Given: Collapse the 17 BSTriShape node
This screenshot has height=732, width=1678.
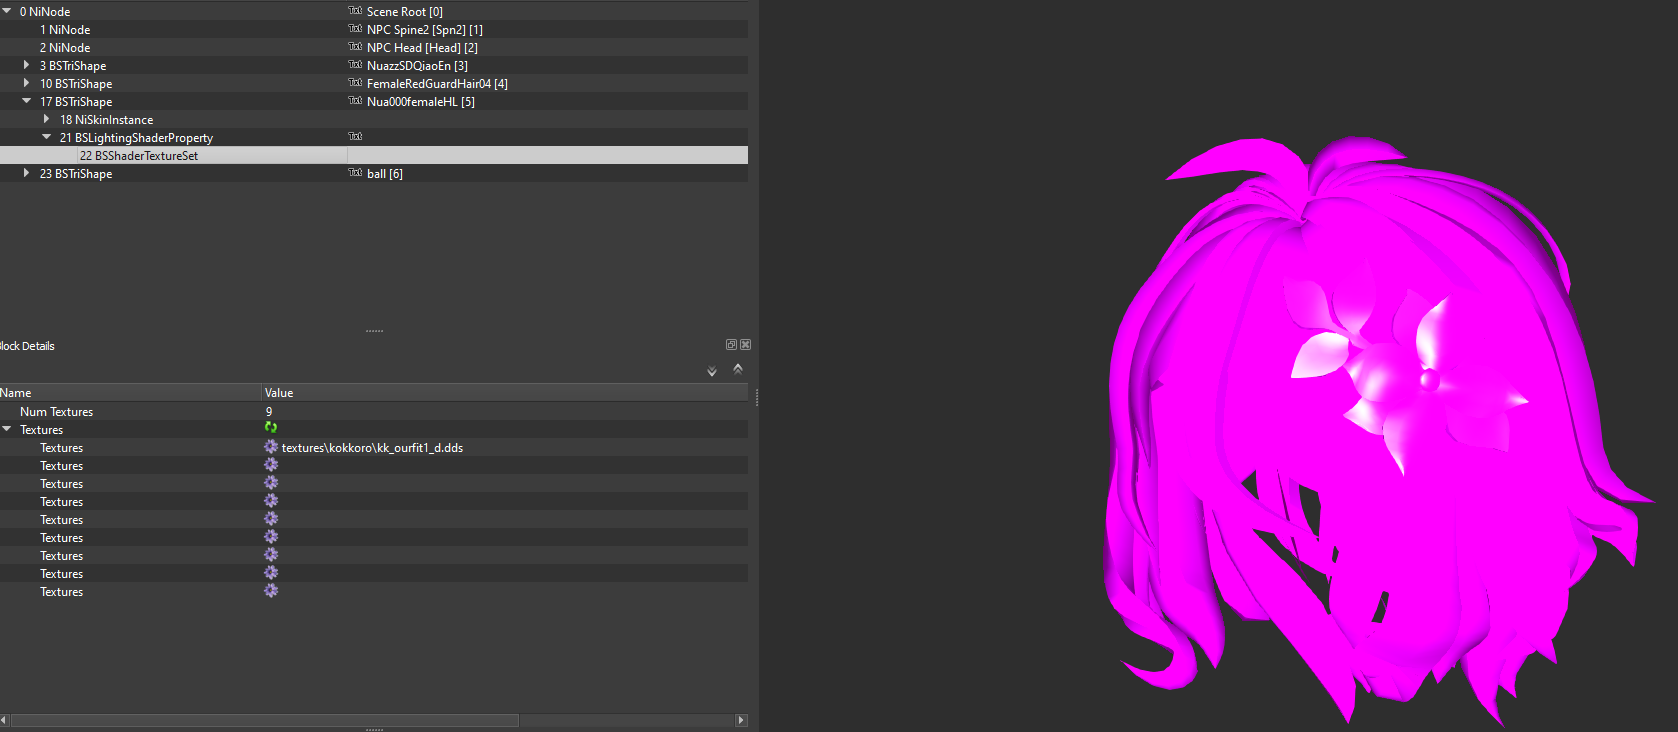Looking at the screenshot, I should [x=26, y=101].
